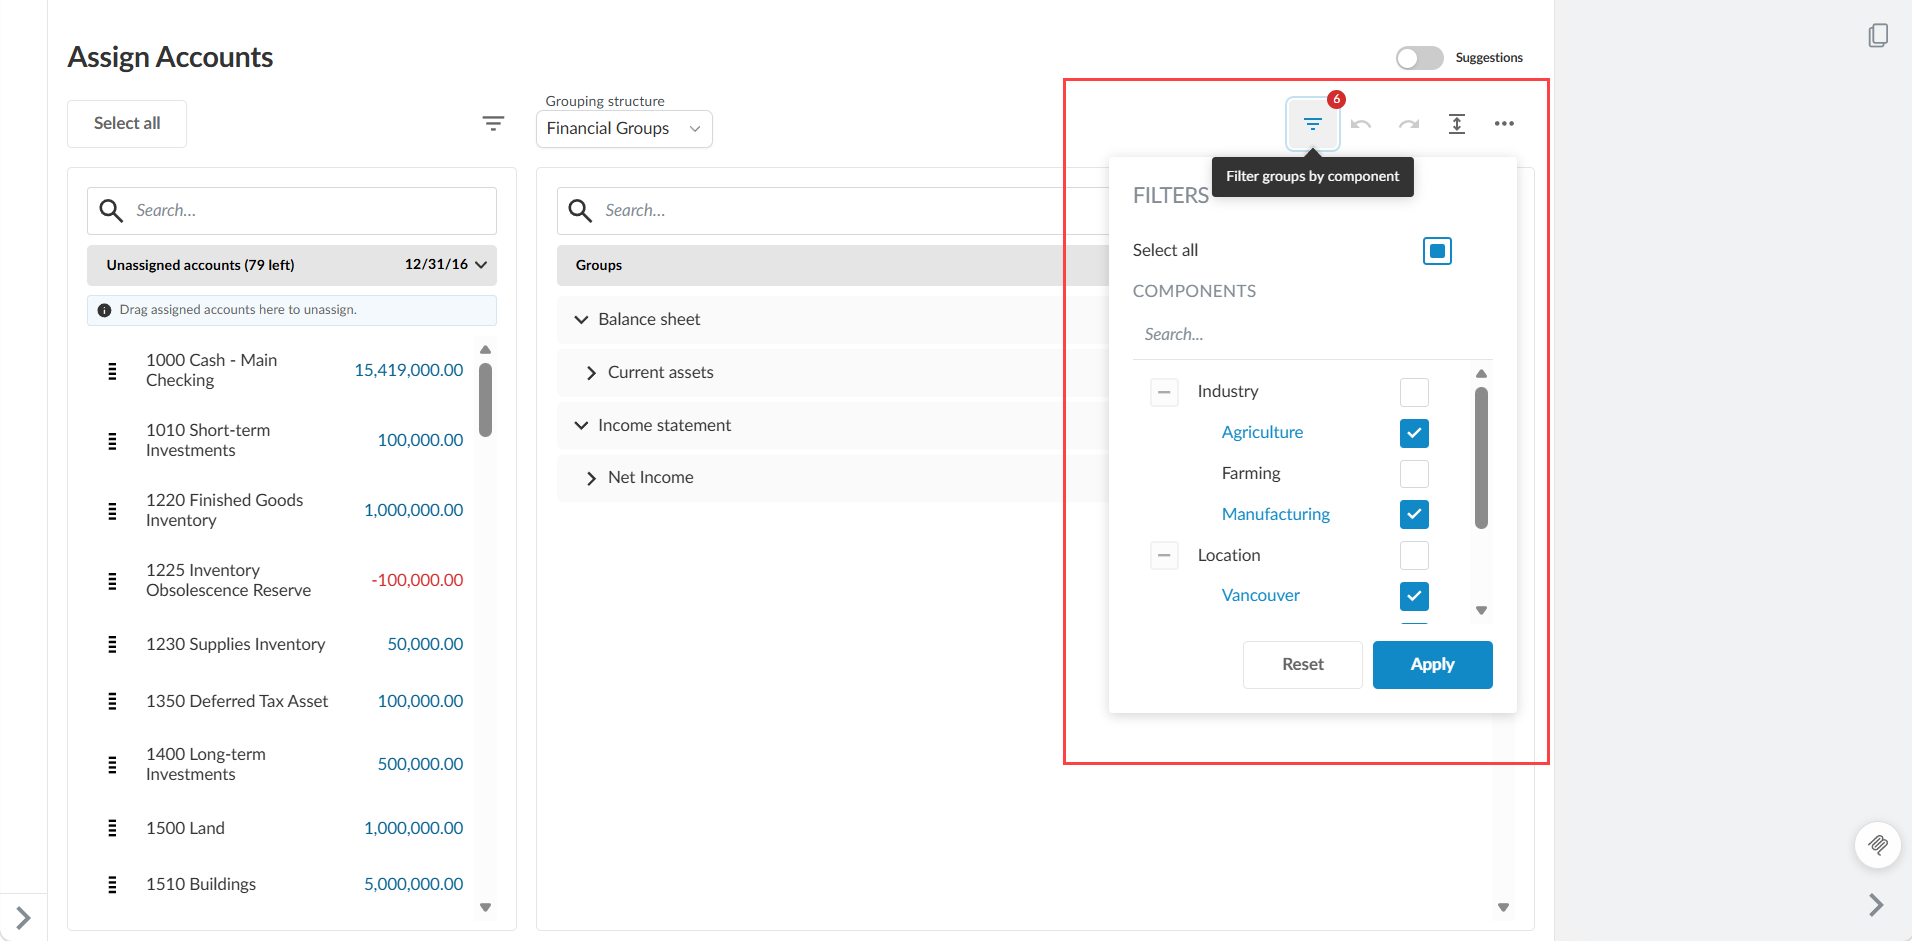Screen dimensions: 1912x941
Task: Click the accounts list scrollbar thumb
Action: tap(485, 400)
